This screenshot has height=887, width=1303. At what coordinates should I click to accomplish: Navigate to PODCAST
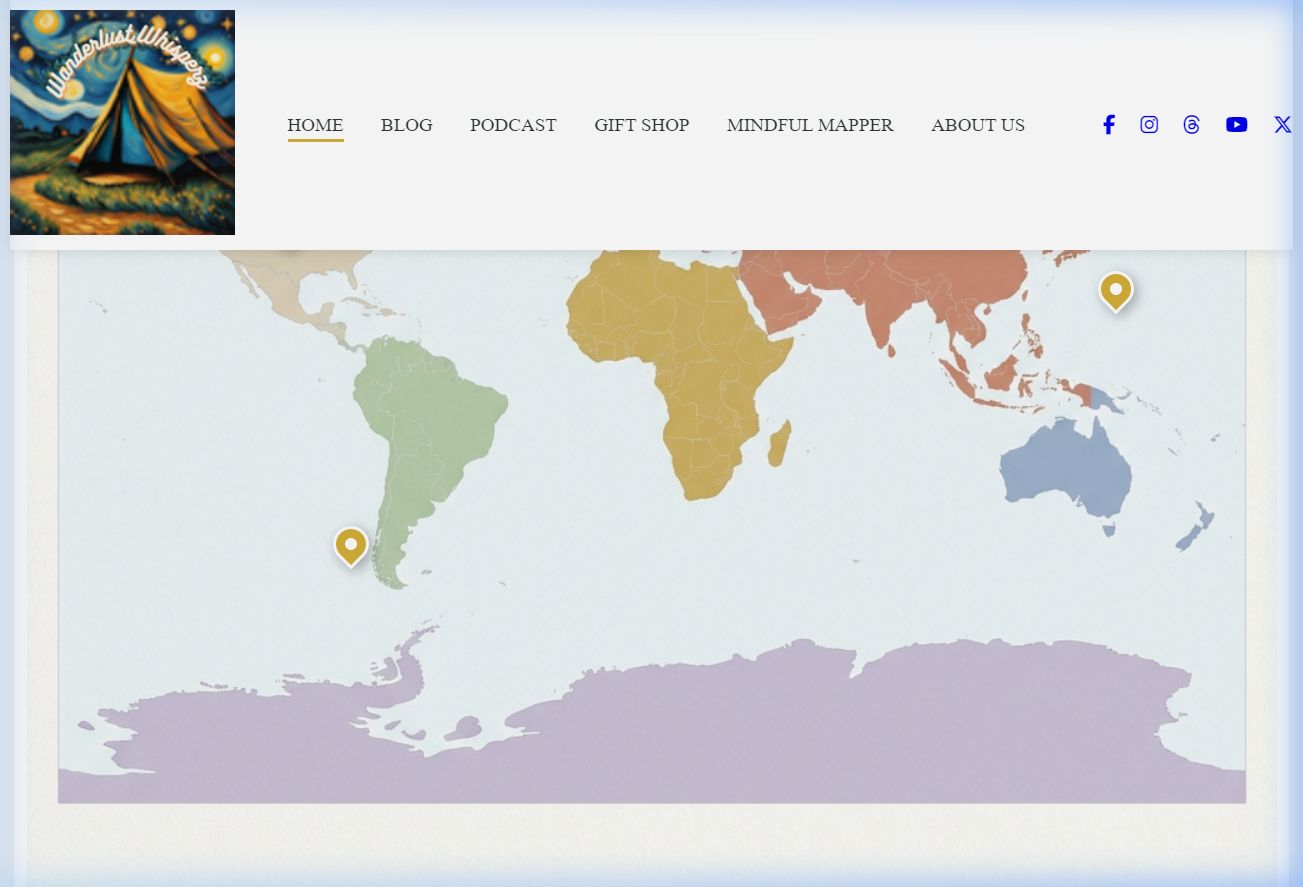(x=513, y=125)
